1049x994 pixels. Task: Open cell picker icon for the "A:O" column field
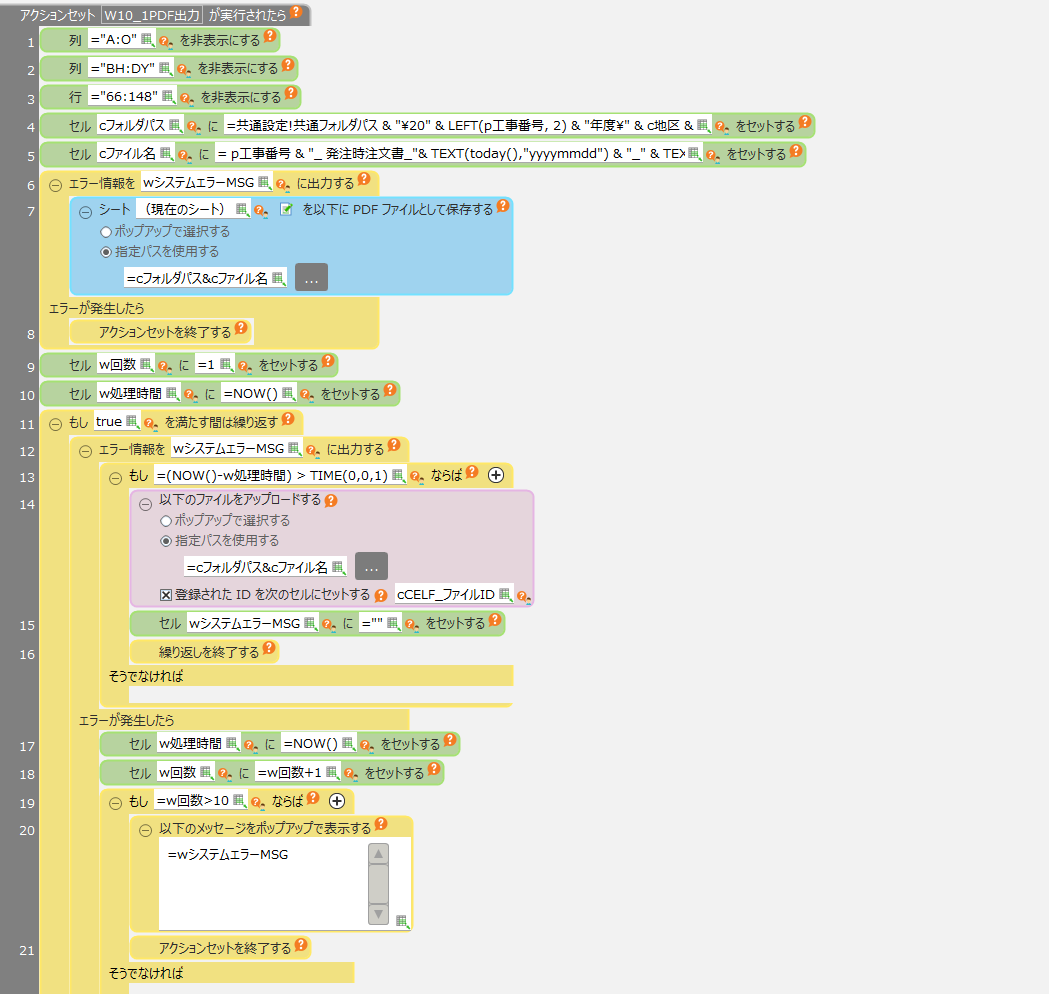pyautogui.click(x=147, y=40)
